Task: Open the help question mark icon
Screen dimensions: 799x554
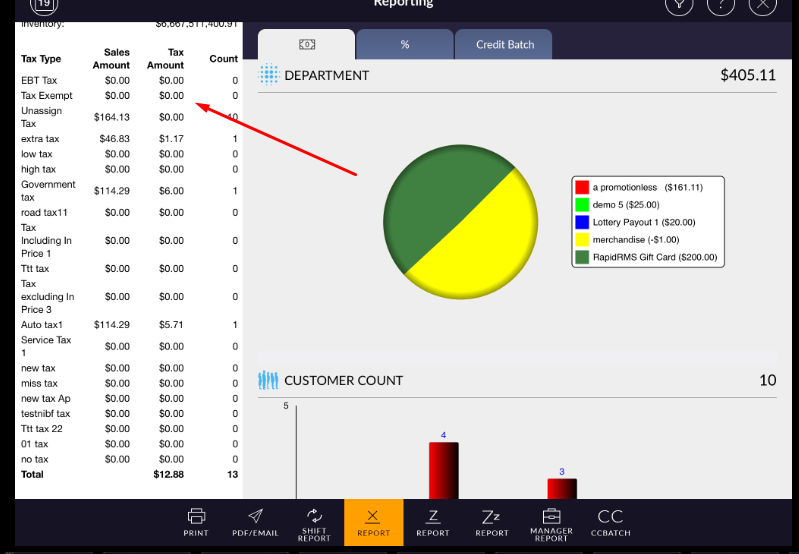Action: 721,4
